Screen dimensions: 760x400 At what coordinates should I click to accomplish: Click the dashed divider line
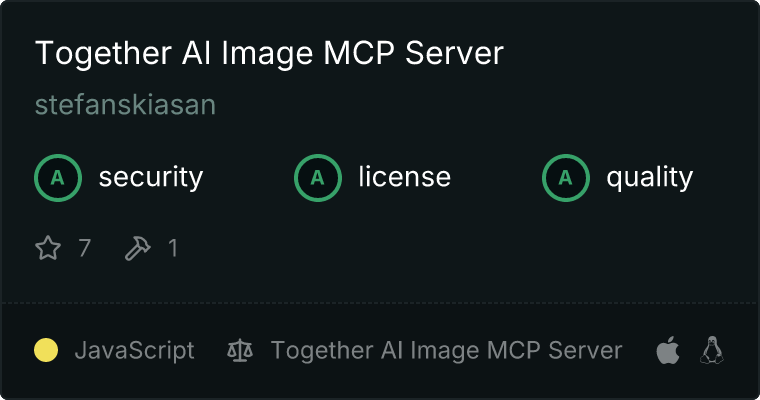click(x=380, y=303)
